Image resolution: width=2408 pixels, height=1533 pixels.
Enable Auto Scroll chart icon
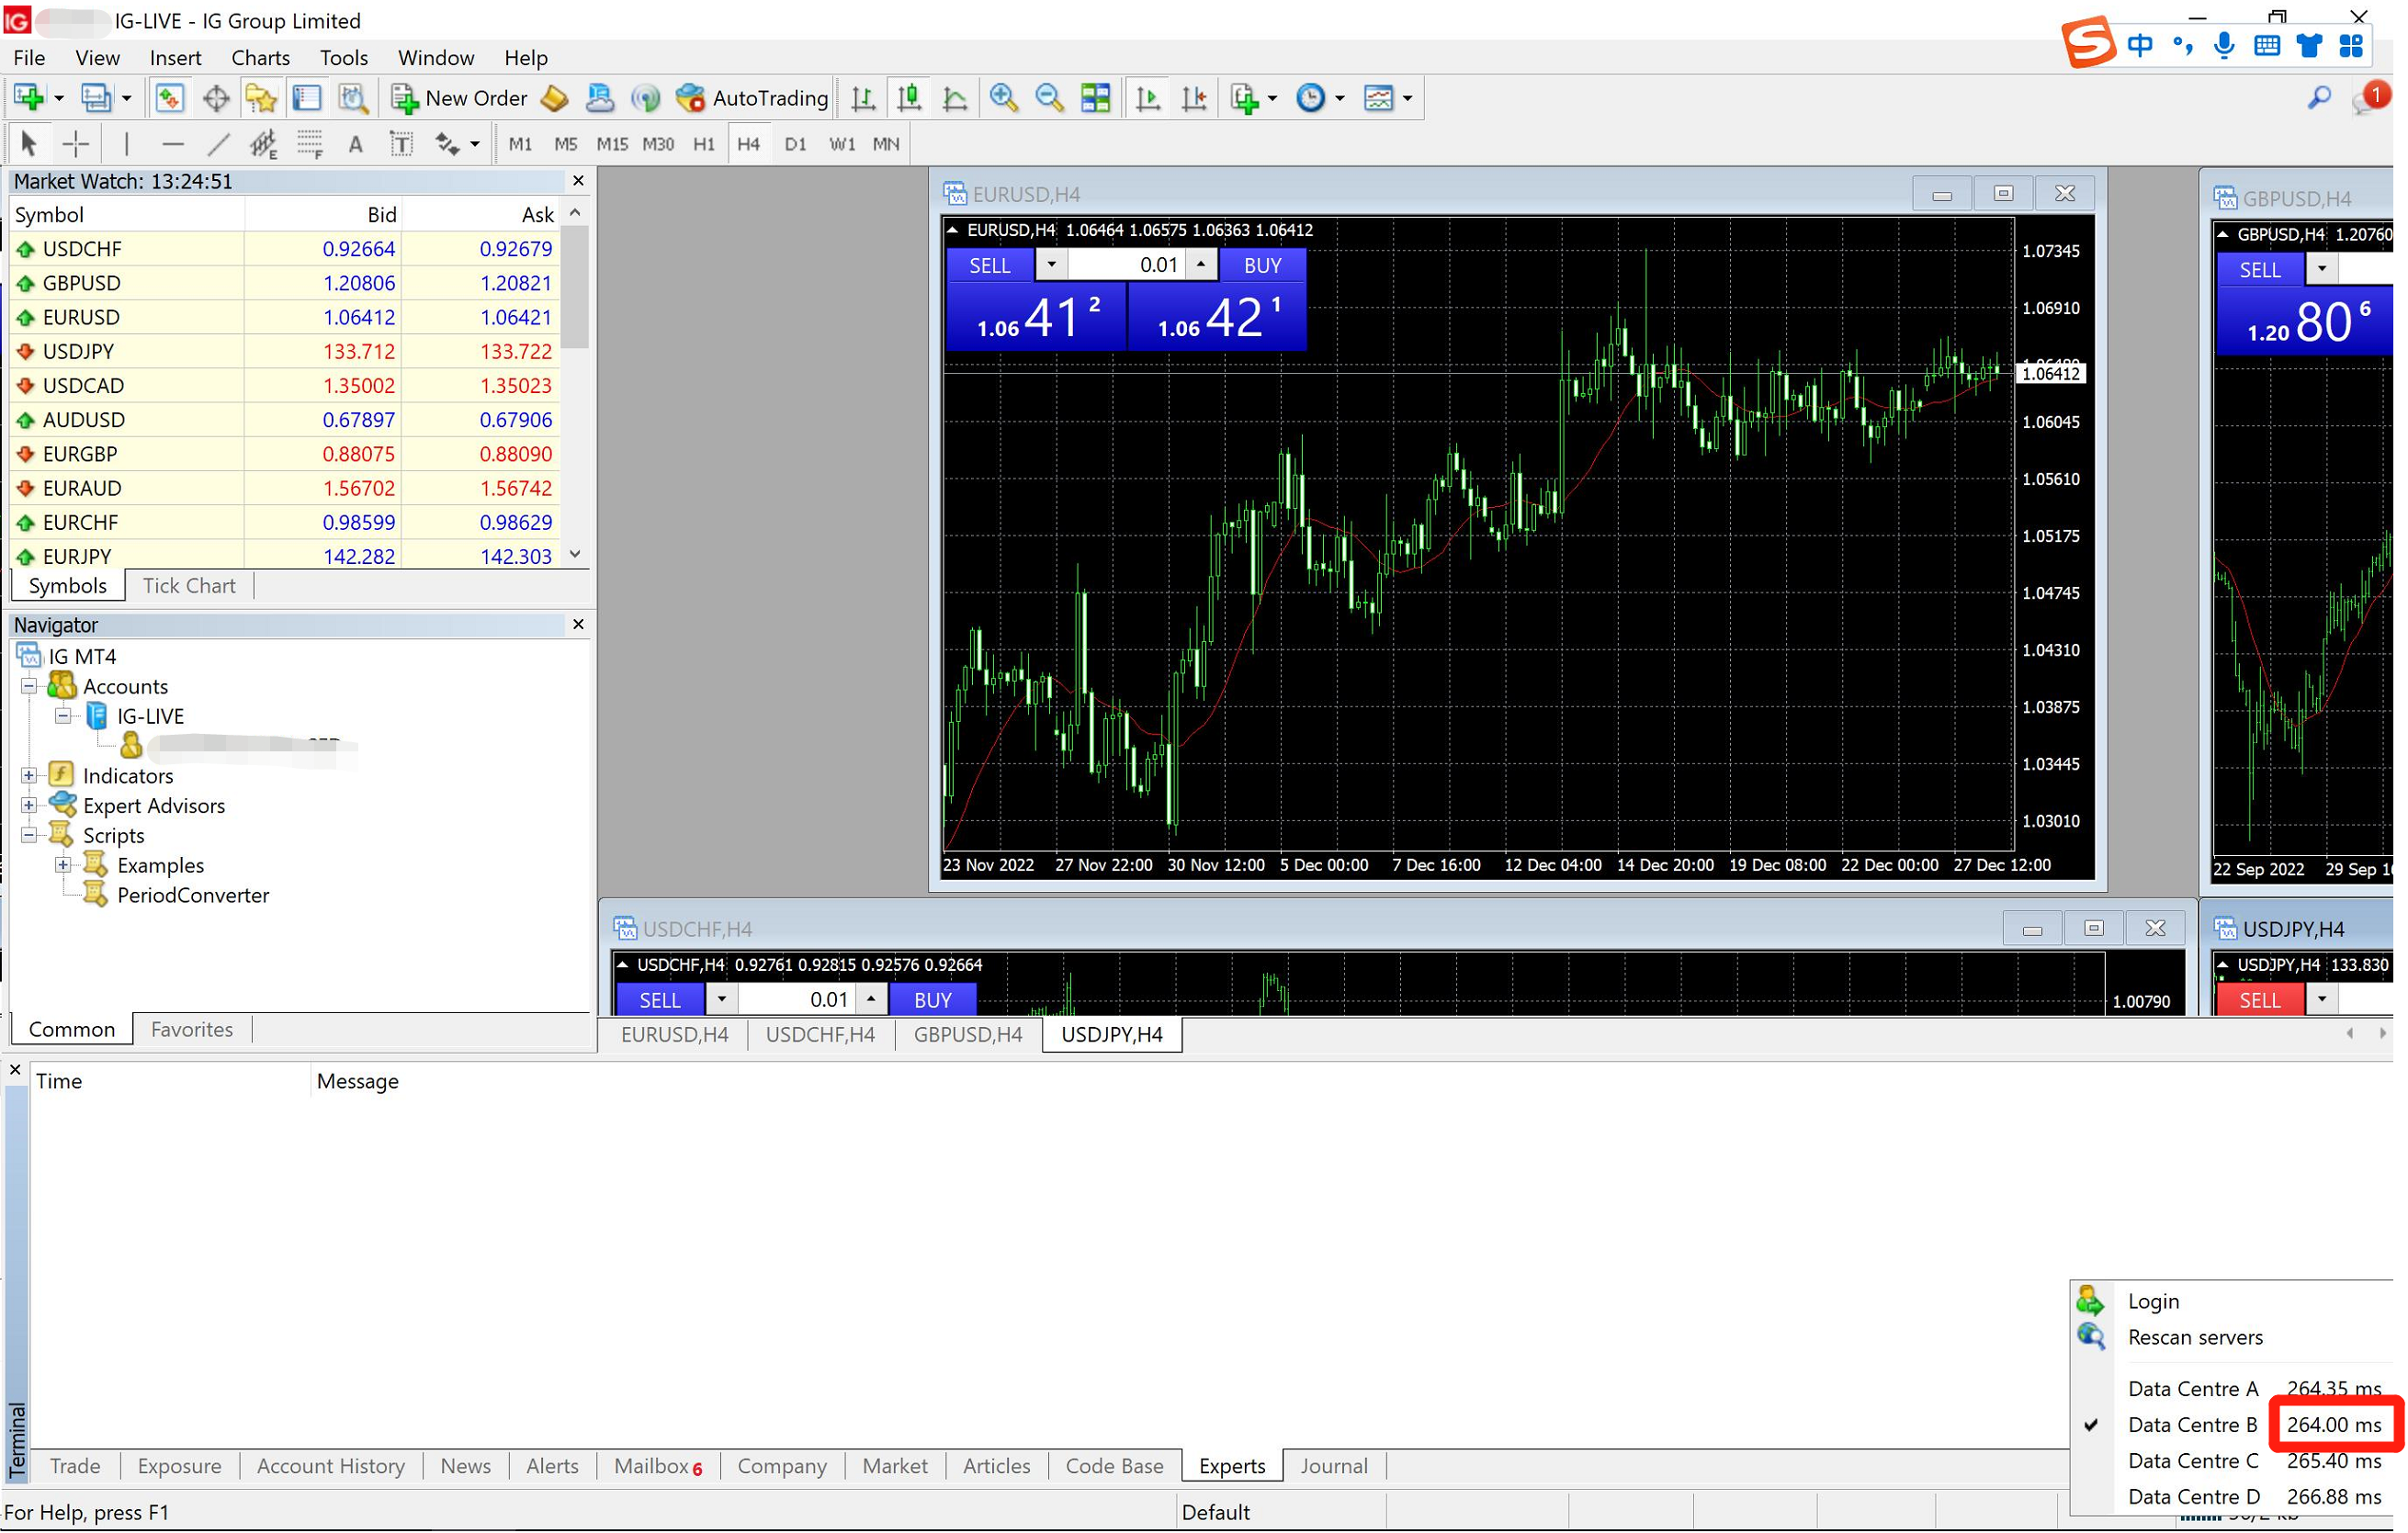pos(1148,98)
